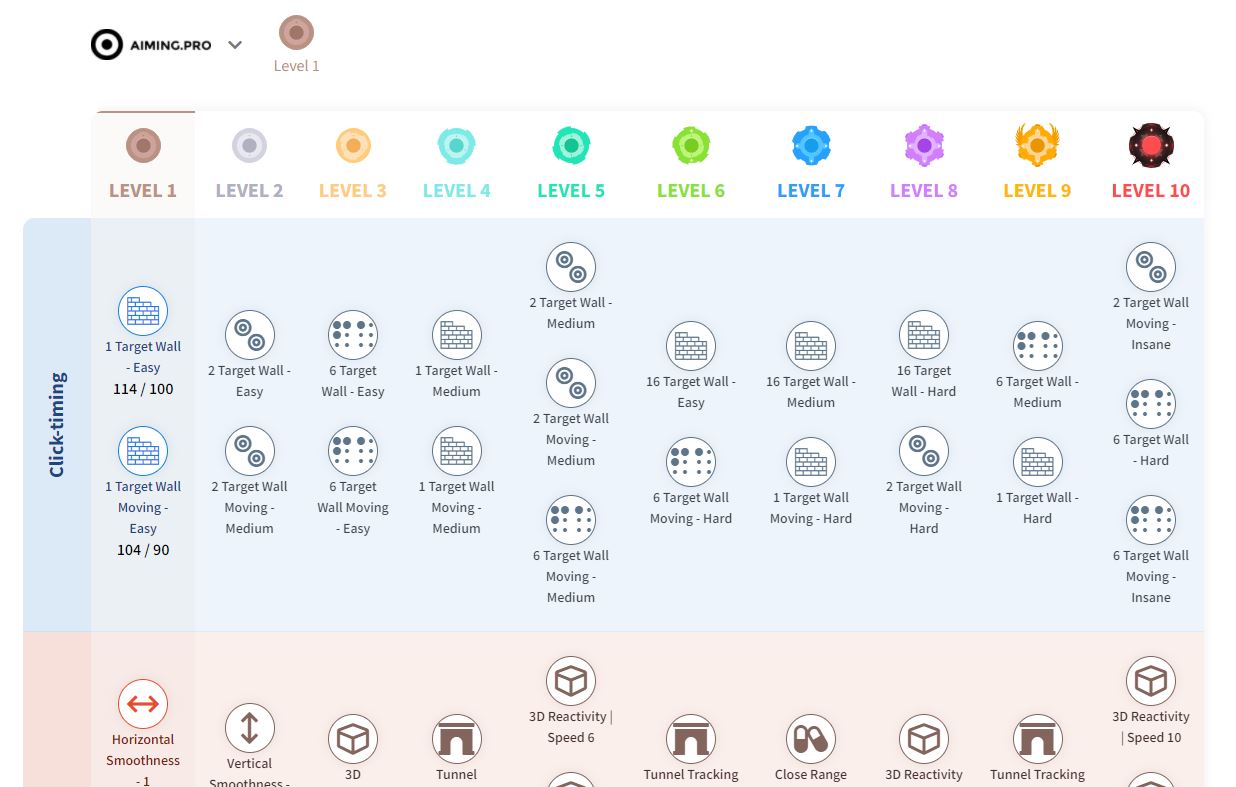
Task: Open 2 Target Wall - Easy drill
Action: click(249, 335)
